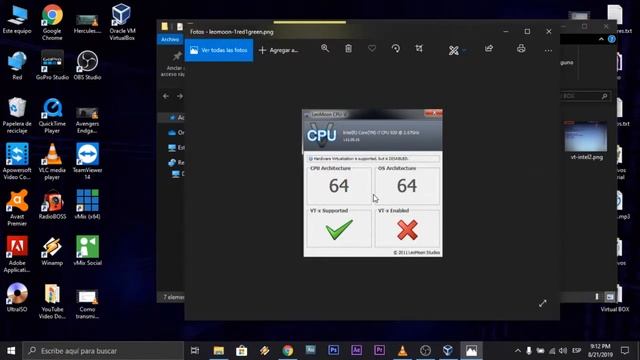Click the displayed leomoon CPU image
Viewport: 640px width, 360px height.
point(373,183)
